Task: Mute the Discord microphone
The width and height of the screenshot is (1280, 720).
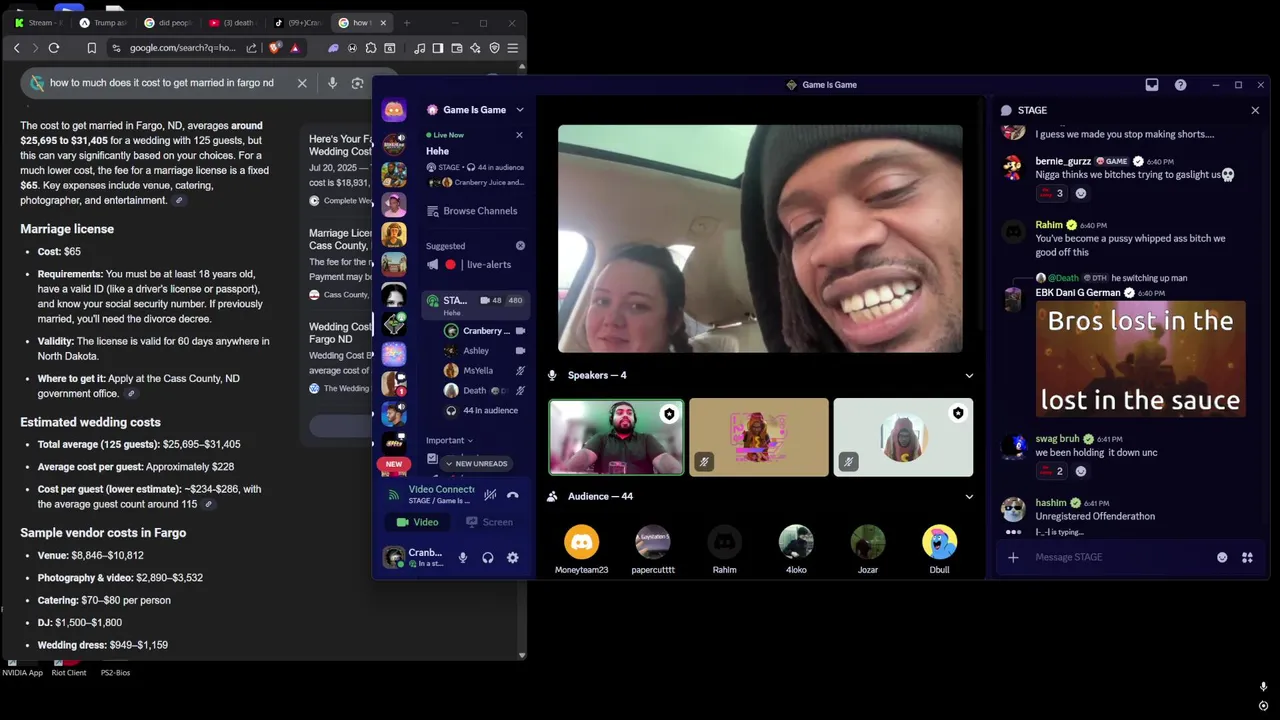Action: (463, 557)
